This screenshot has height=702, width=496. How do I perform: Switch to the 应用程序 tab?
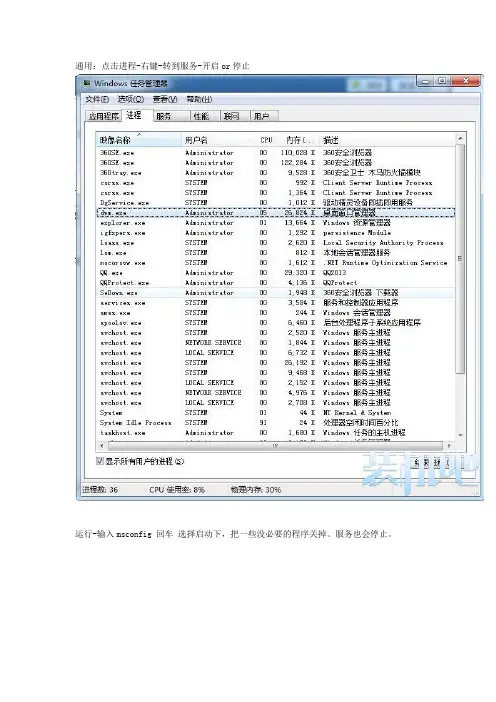pyautogui.click(x=103, y=116)
